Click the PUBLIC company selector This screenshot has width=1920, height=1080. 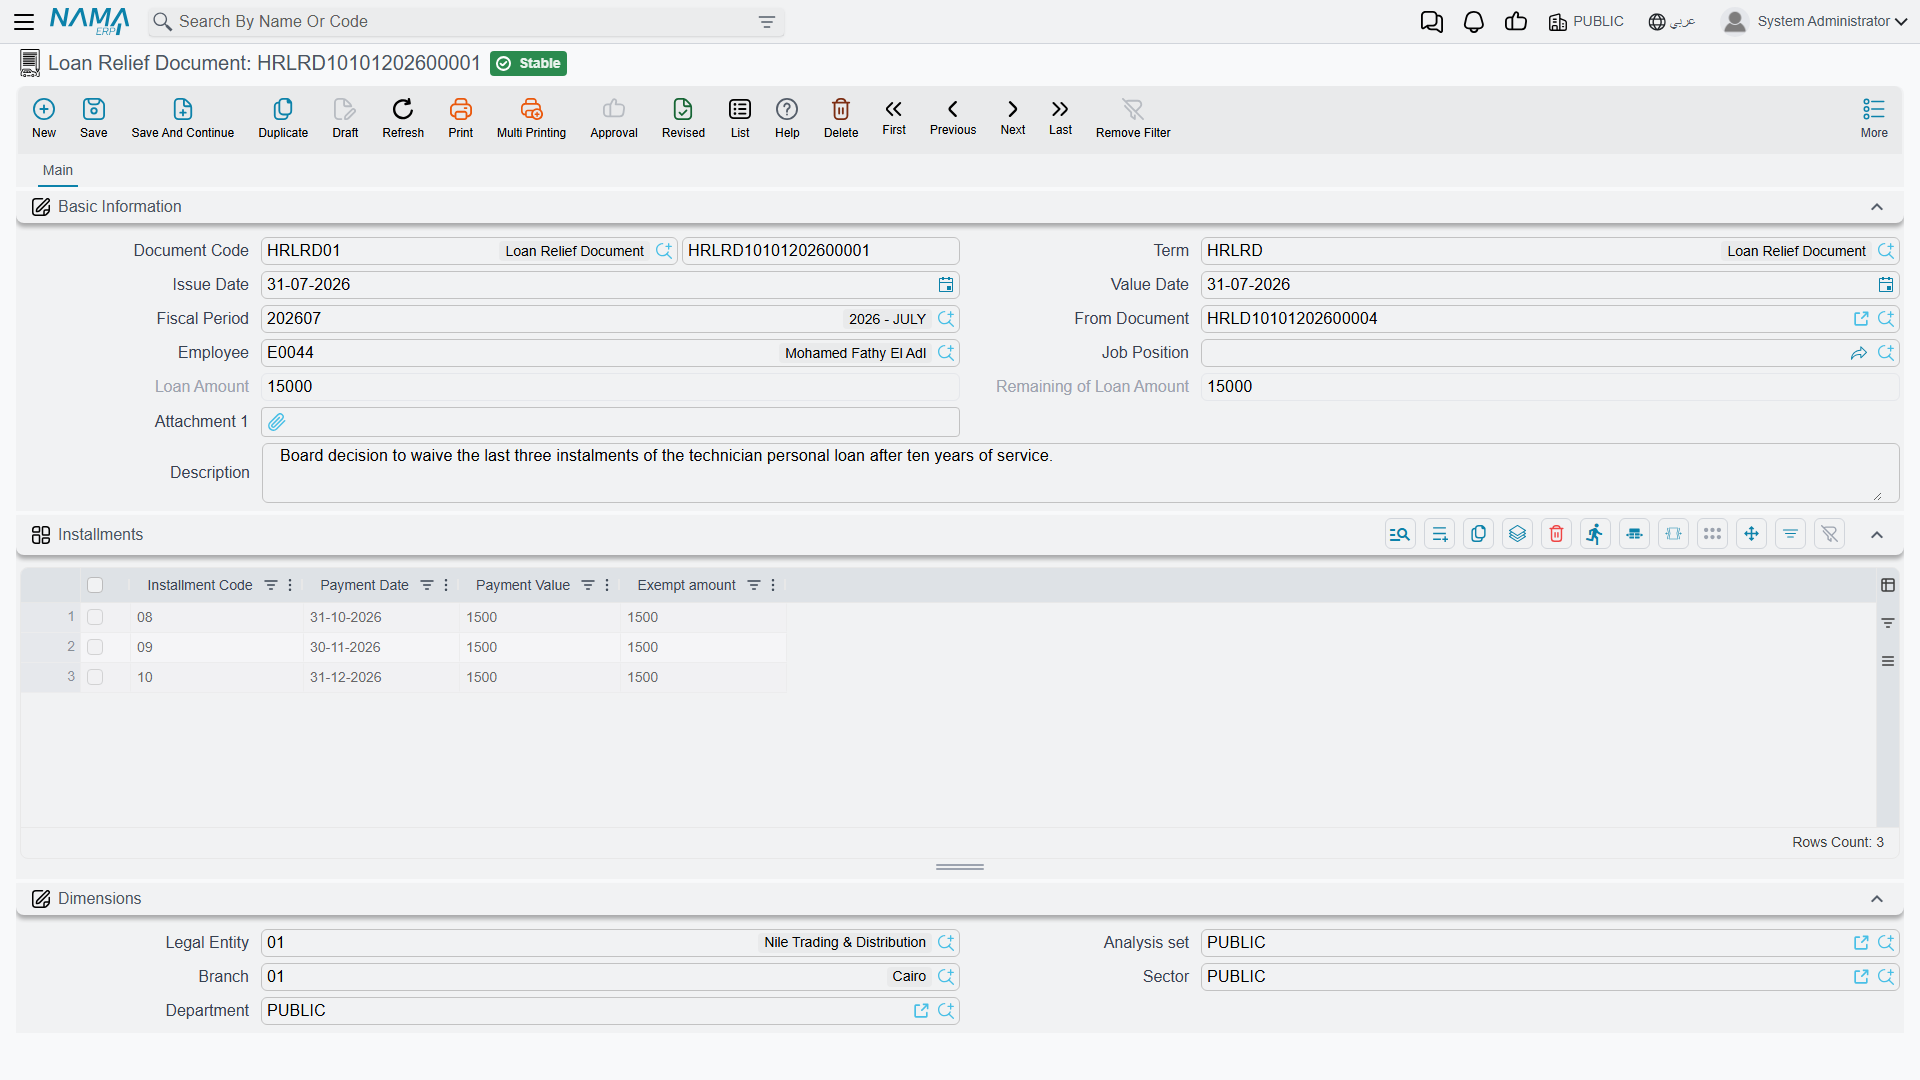coord(1586,21)
